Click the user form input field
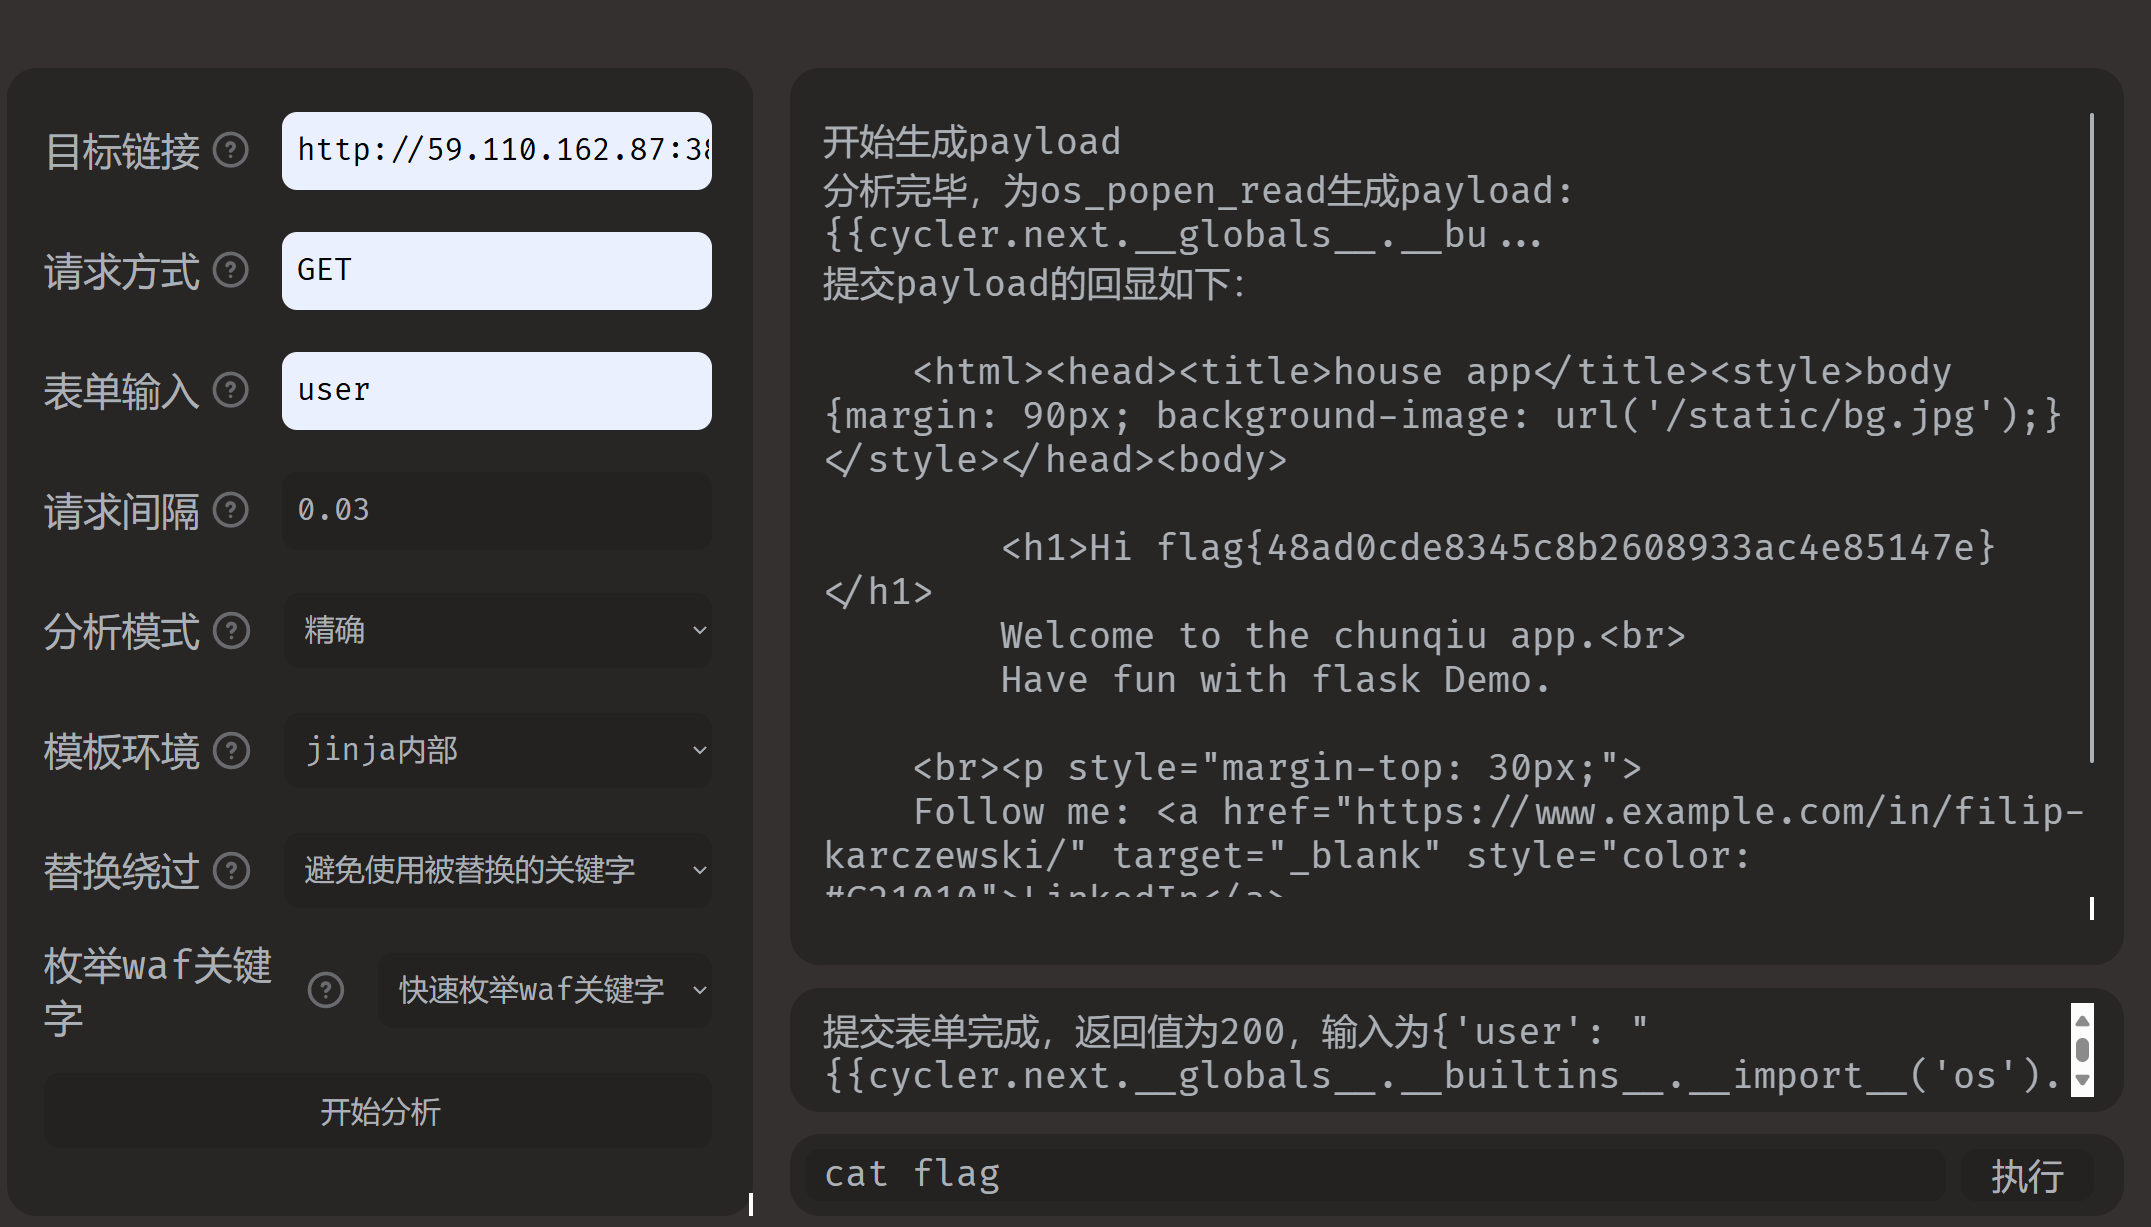Image resolution: width=2151 pixels, height=1227 pixels. click(x=497, y=390)
